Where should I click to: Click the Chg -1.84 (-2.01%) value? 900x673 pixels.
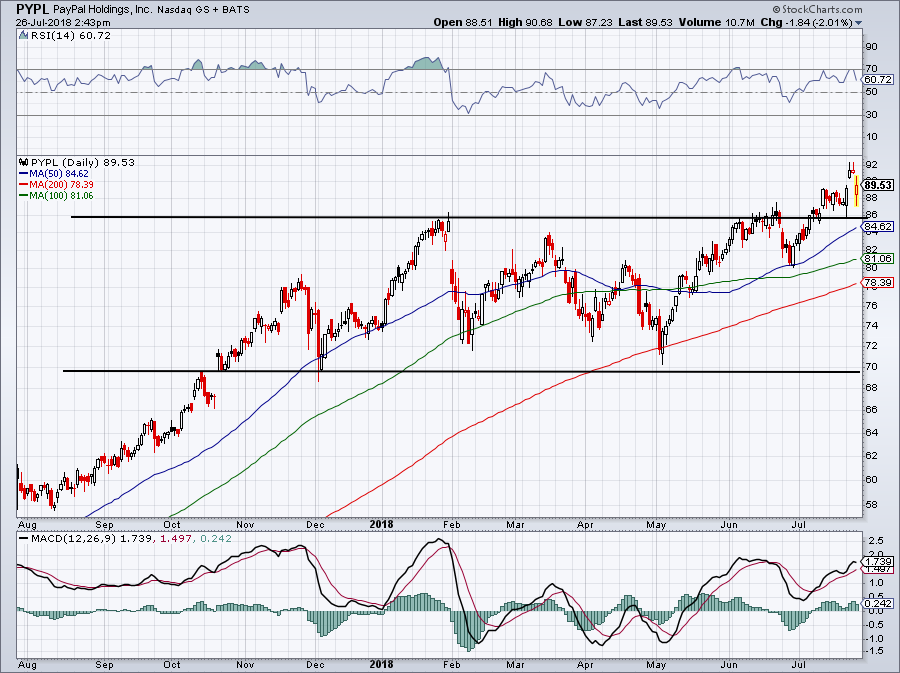click(807, 22)
